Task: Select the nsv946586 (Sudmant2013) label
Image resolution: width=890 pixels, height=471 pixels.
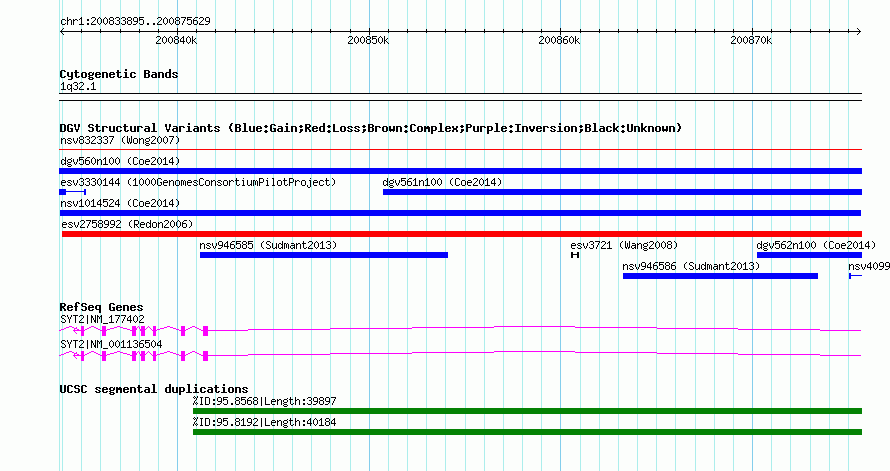Action: pyautogui.click(x=691, y=266)
